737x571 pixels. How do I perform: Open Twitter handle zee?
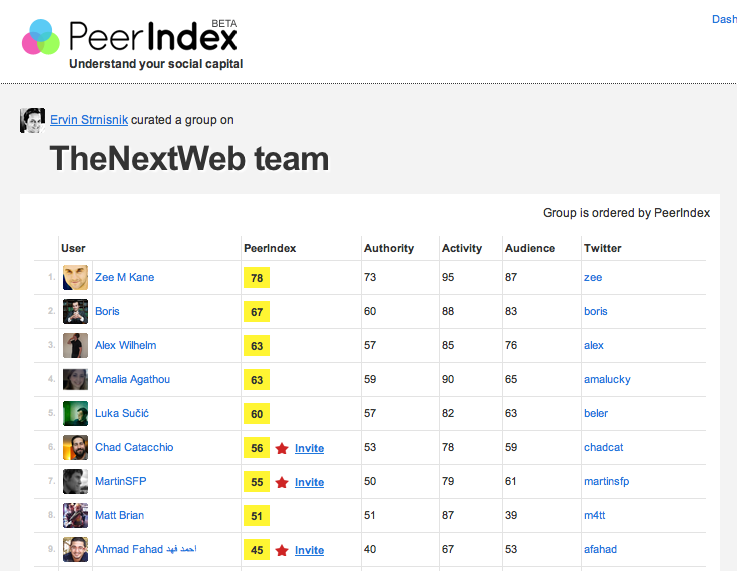pos(593,277)
